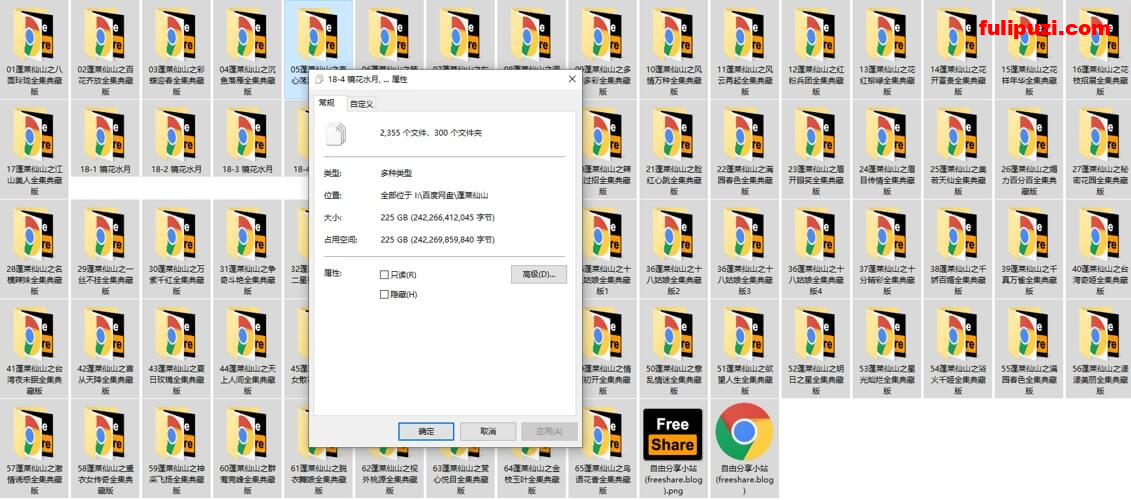The image size is (1131, 500).
Task: Cancel the dialog with 取消
Action: [488, 431]
